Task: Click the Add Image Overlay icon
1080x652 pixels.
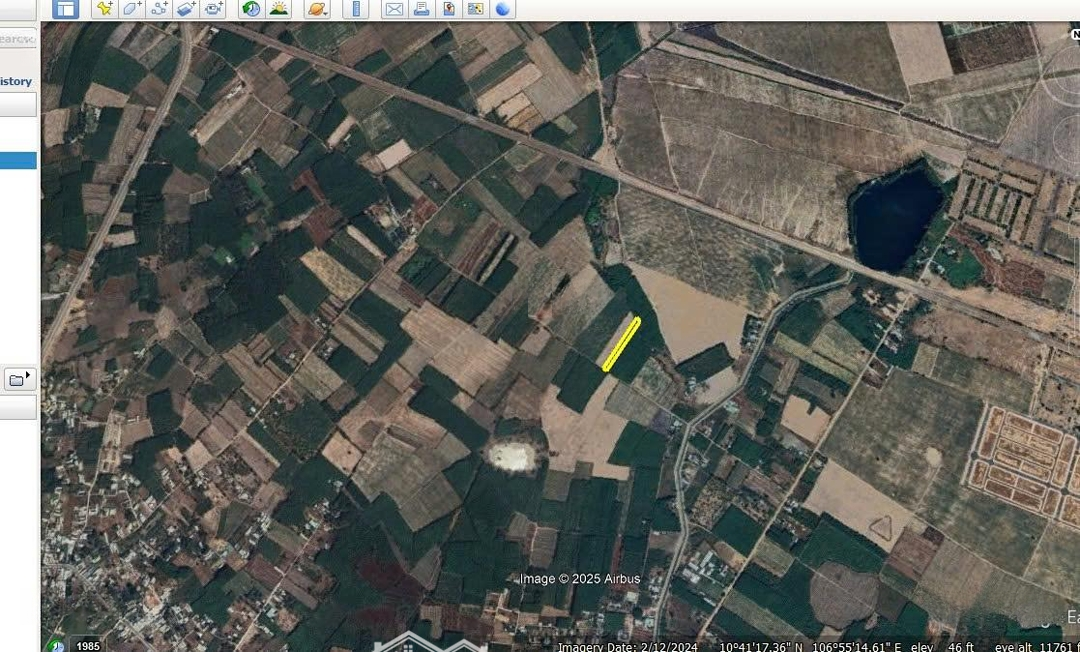Action: 186,9
